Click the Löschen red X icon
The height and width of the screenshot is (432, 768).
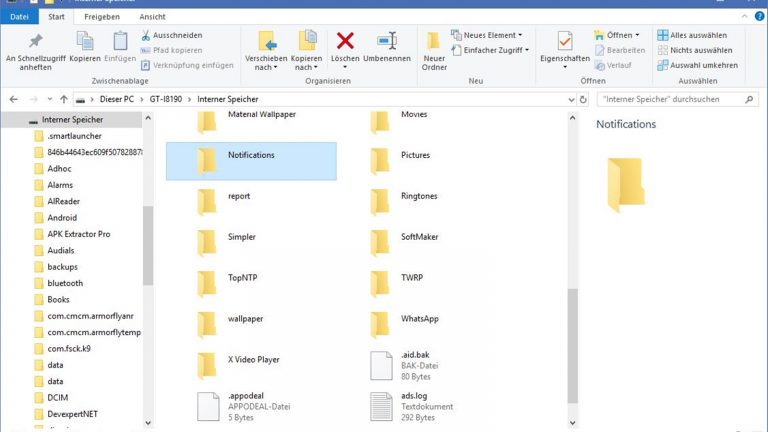point(345,40)
